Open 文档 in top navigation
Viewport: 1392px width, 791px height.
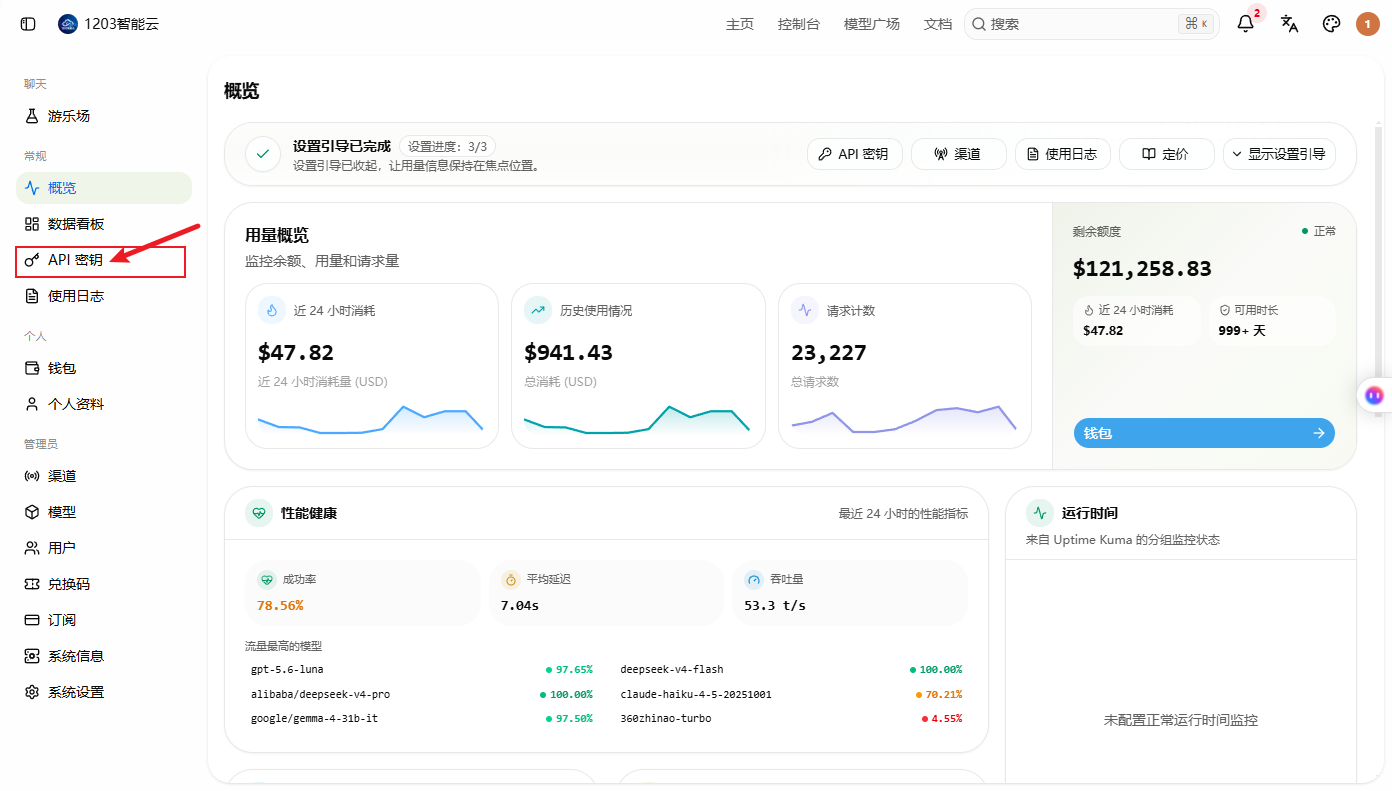[938, 24]
